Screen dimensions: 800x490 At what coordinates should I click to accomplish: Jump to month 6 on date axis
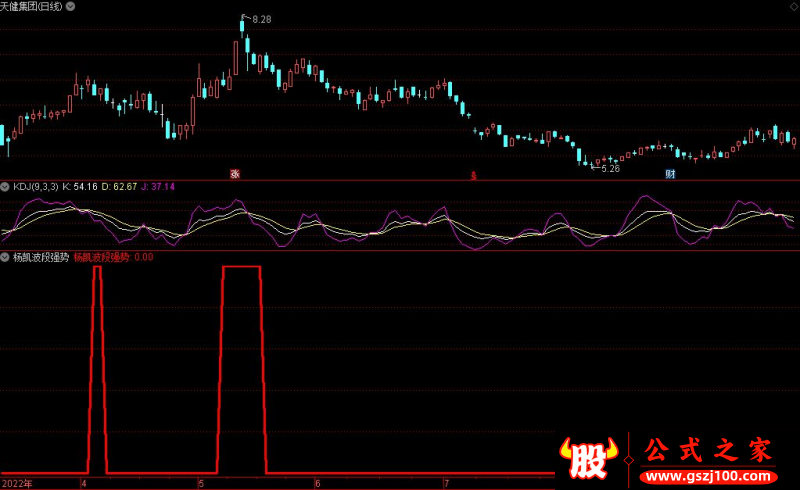(x=317, y=483)
